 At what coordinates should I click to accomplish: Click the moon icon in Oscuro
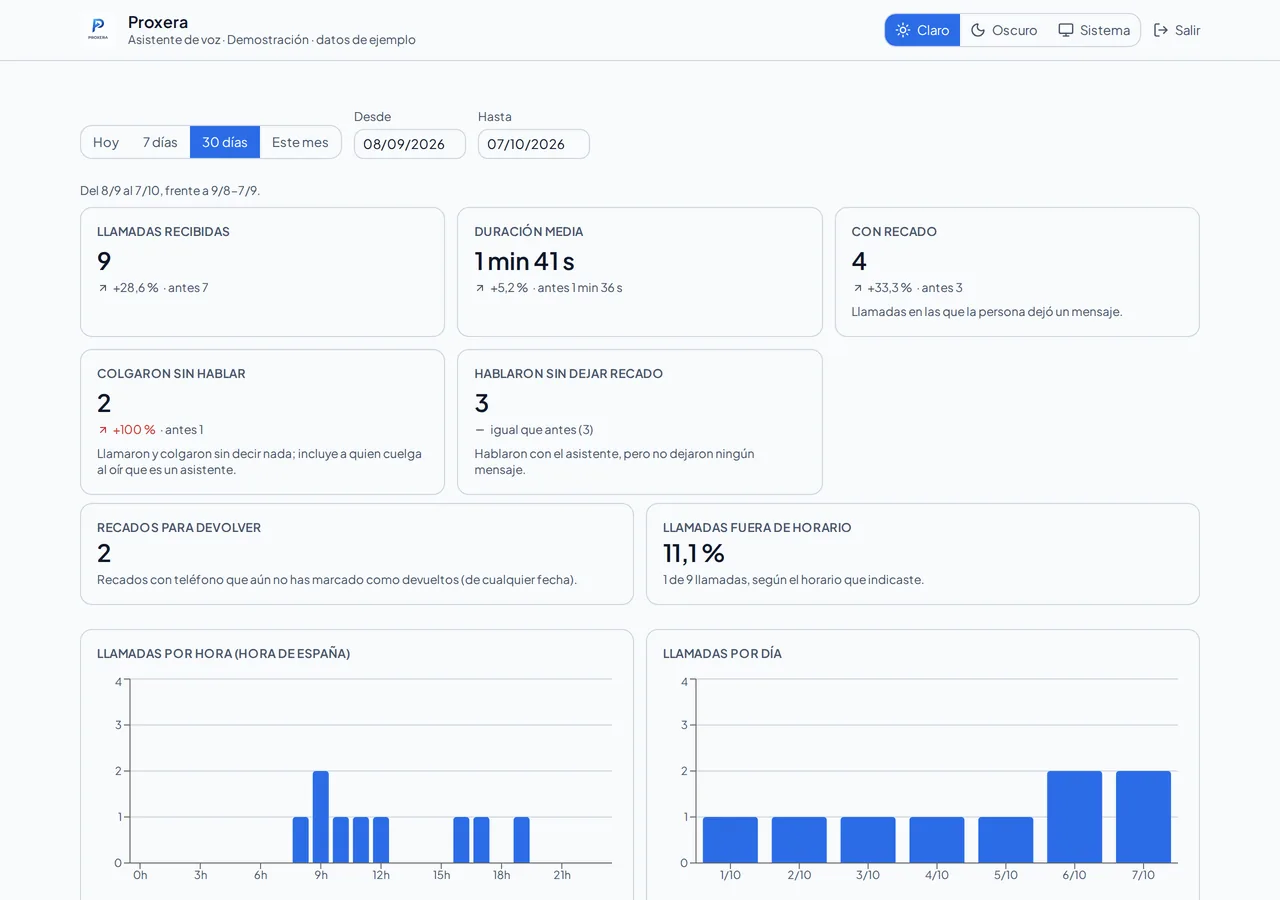(978, 30)
